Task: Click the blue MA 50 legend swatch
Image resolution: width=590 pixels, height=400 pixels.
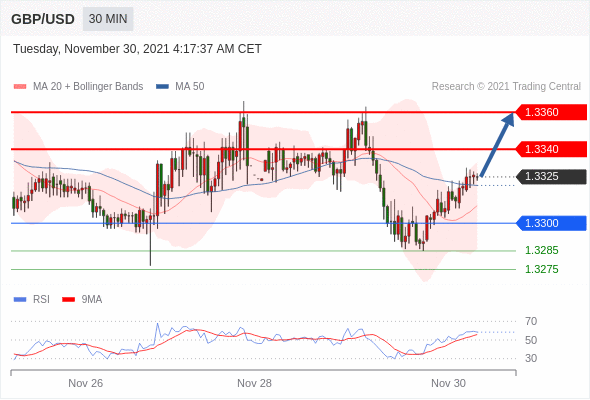Action: 162,87
